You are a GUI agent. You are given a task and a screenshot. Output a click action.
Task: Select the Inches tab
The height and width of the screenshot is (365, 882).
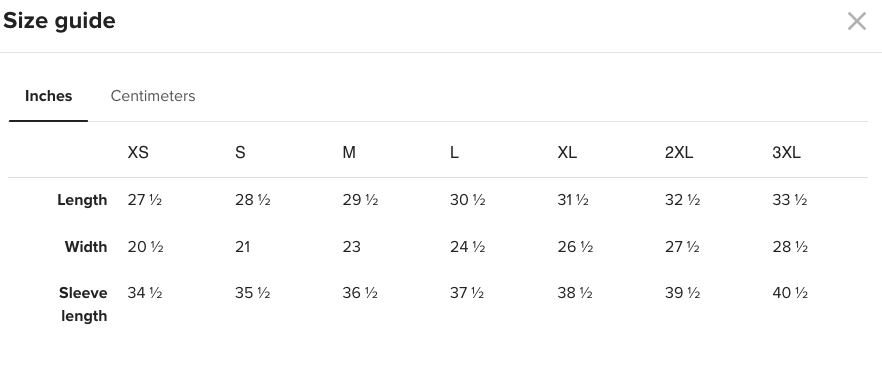coord(48,96)
